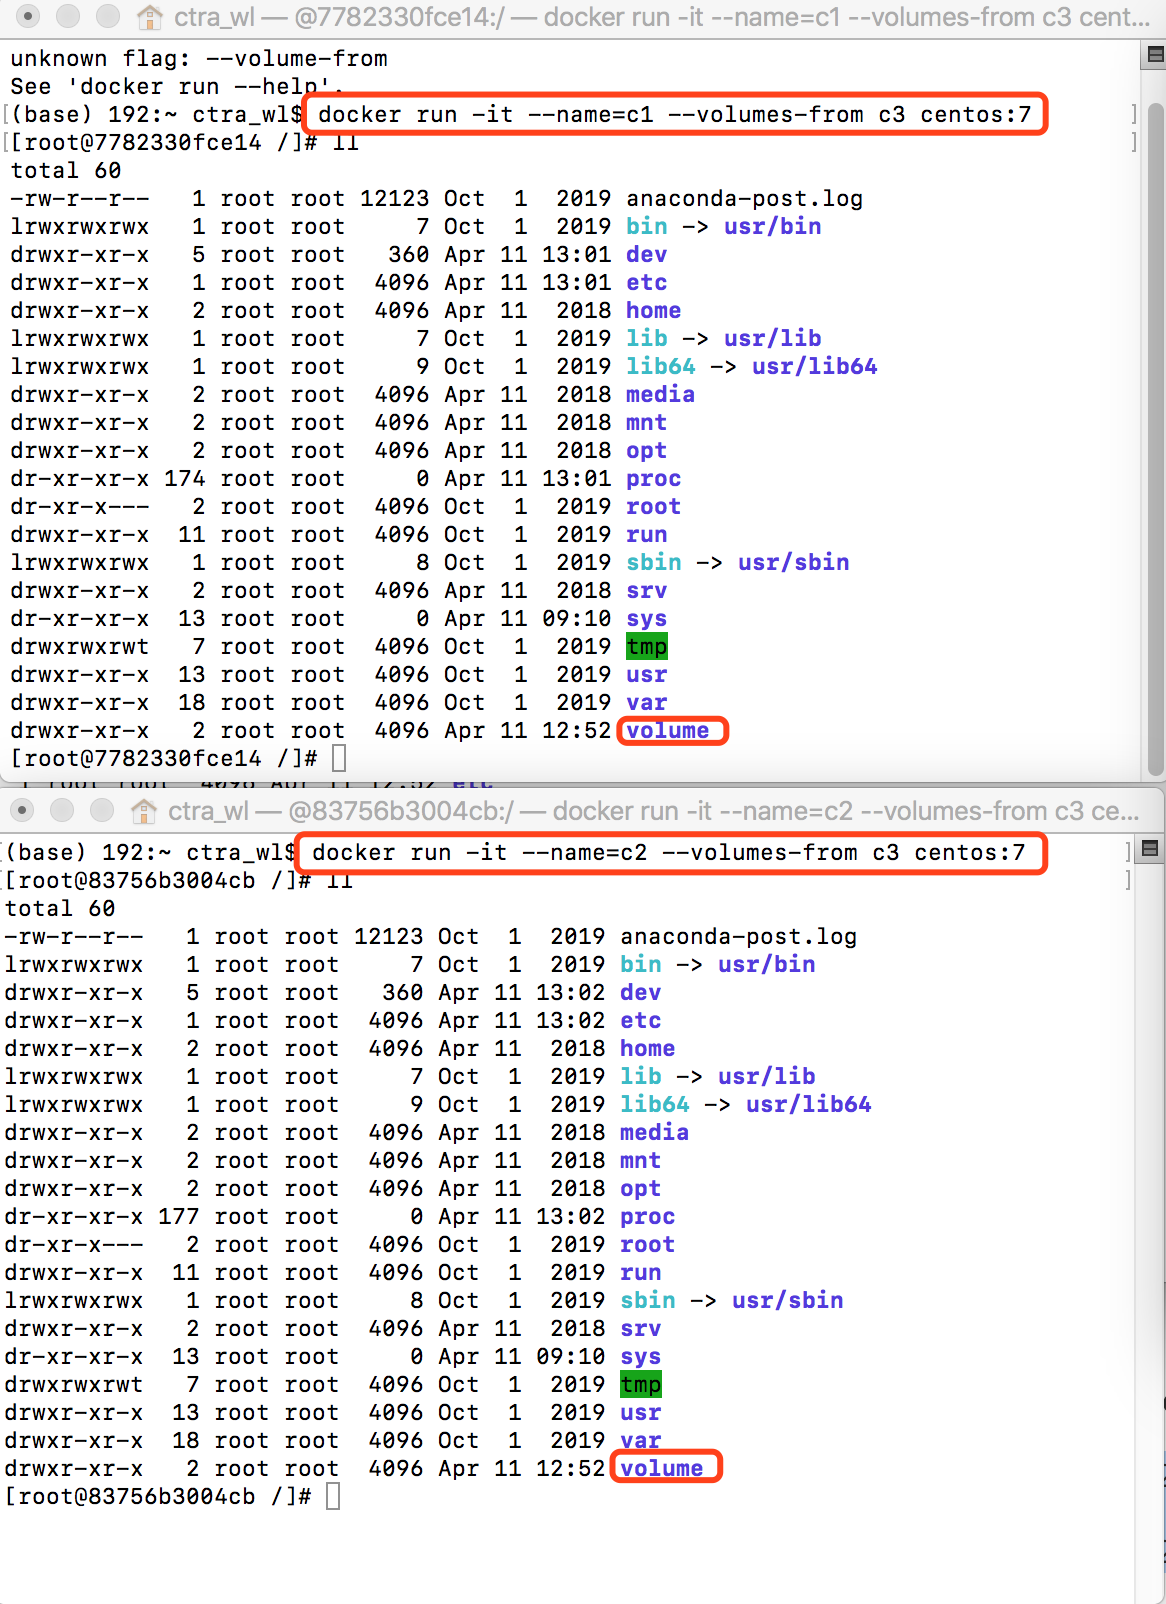This screenshot has width=1166, height=1604.
Task: Click 'usr/lib64' target in the c1 window
Action: (x=815, y=367)
